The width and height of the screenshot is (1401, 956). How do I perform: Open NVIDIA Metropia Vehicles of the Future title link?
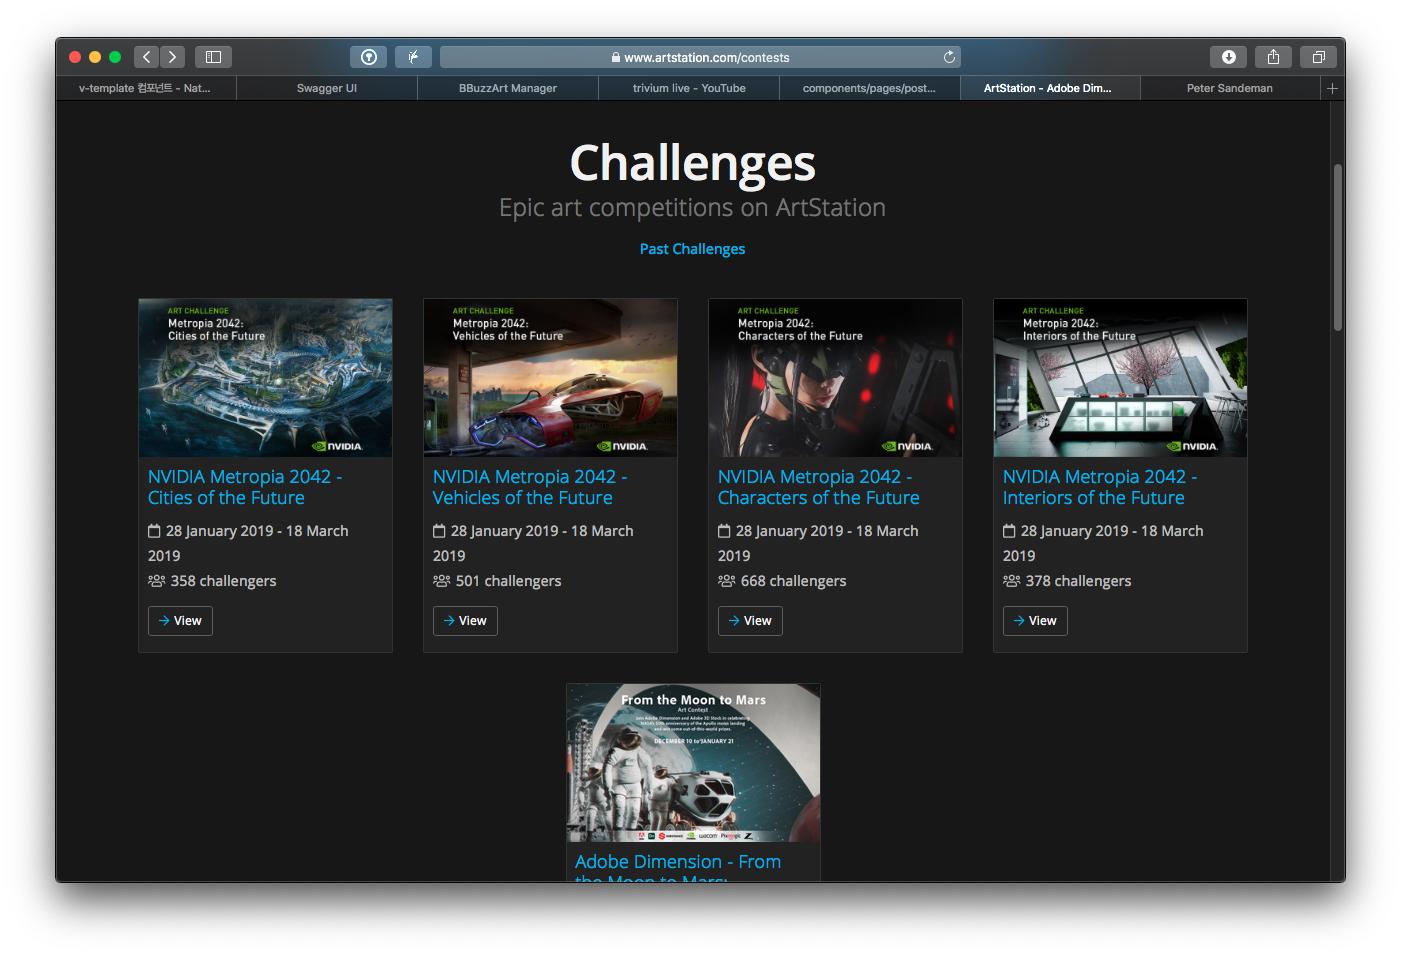click(x=530, y=487)
